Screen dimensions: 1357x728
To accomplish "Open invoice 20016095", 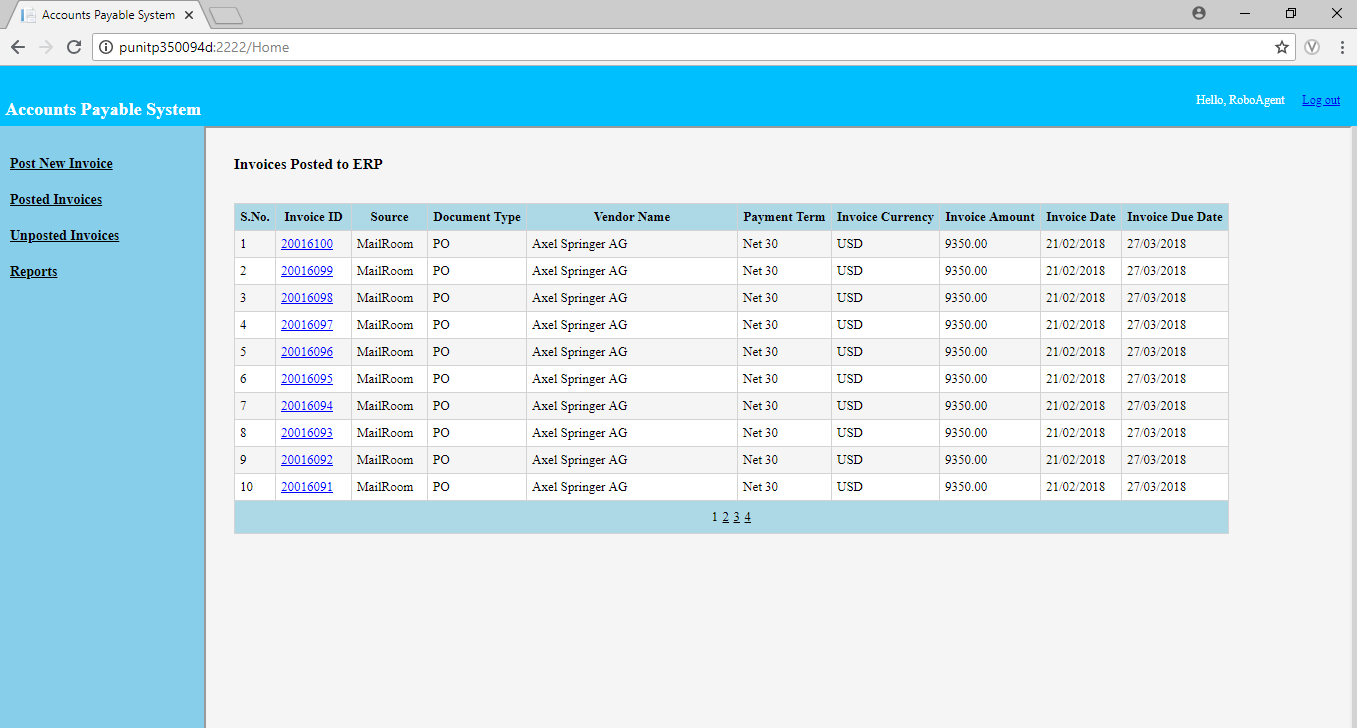I will [307, 379].
